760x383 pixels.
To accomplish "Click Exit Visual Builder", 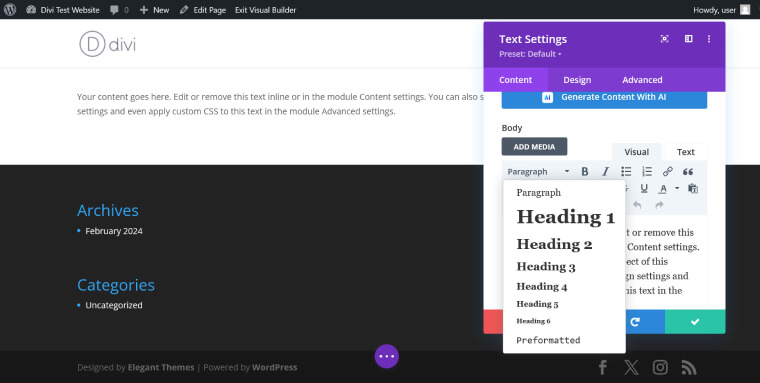I will [265, 10].
